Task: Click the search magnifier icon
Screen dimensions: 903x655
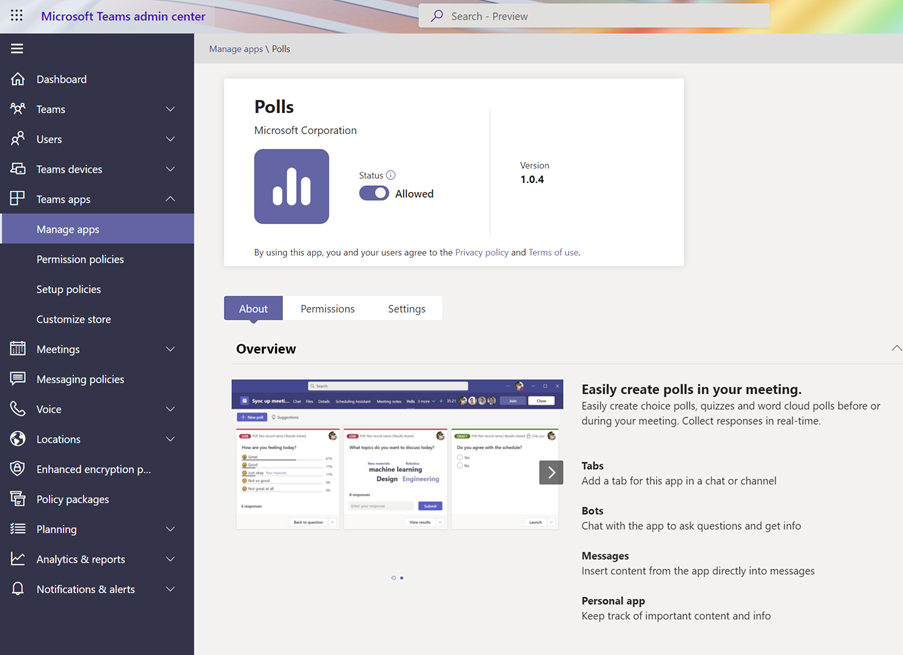Action: coord(437,16)
